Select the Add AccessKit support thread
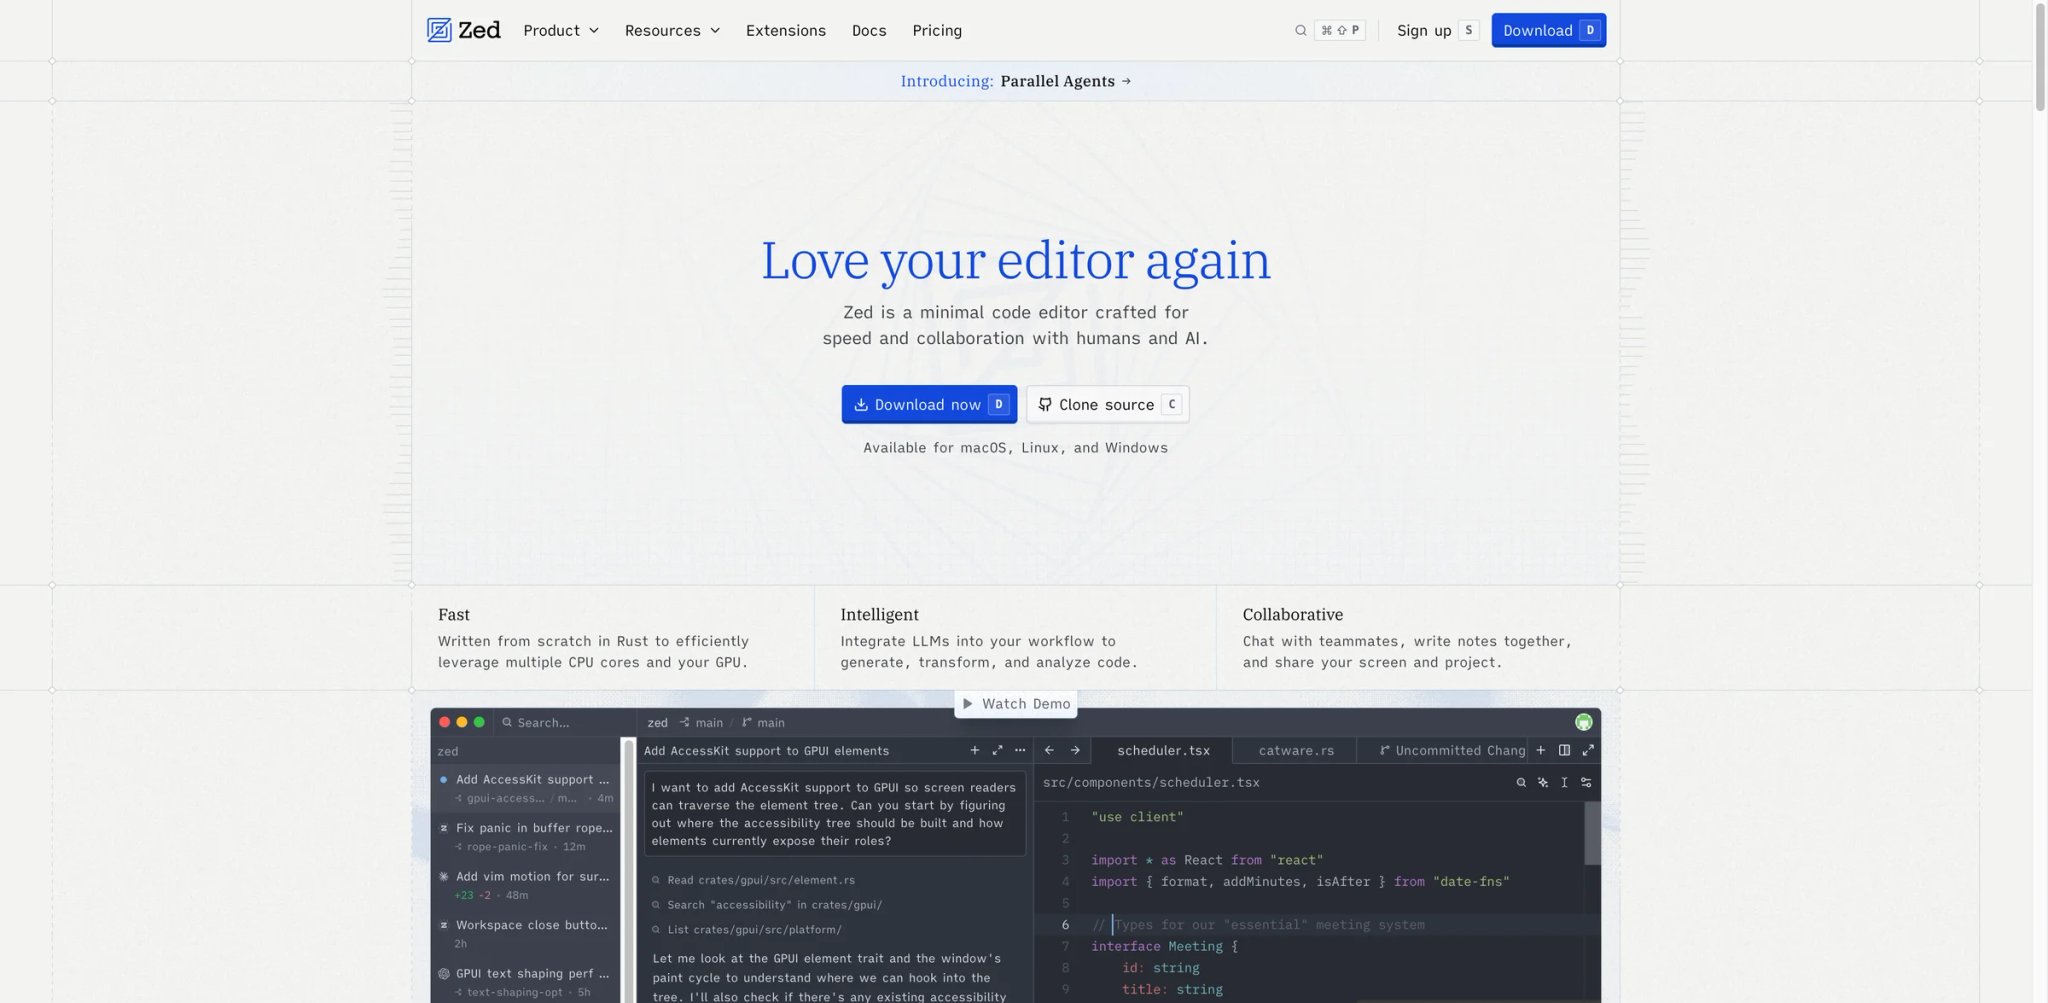2048x1003 pixels. tap(527, 788)
